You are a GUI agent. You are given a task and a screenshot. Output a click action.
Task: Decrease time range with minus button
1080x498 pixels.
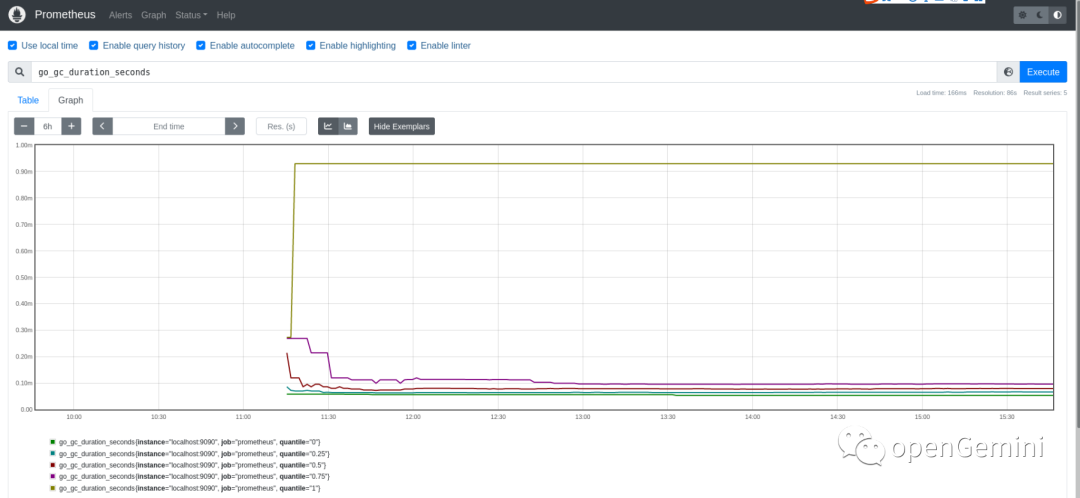click(24, 126)
